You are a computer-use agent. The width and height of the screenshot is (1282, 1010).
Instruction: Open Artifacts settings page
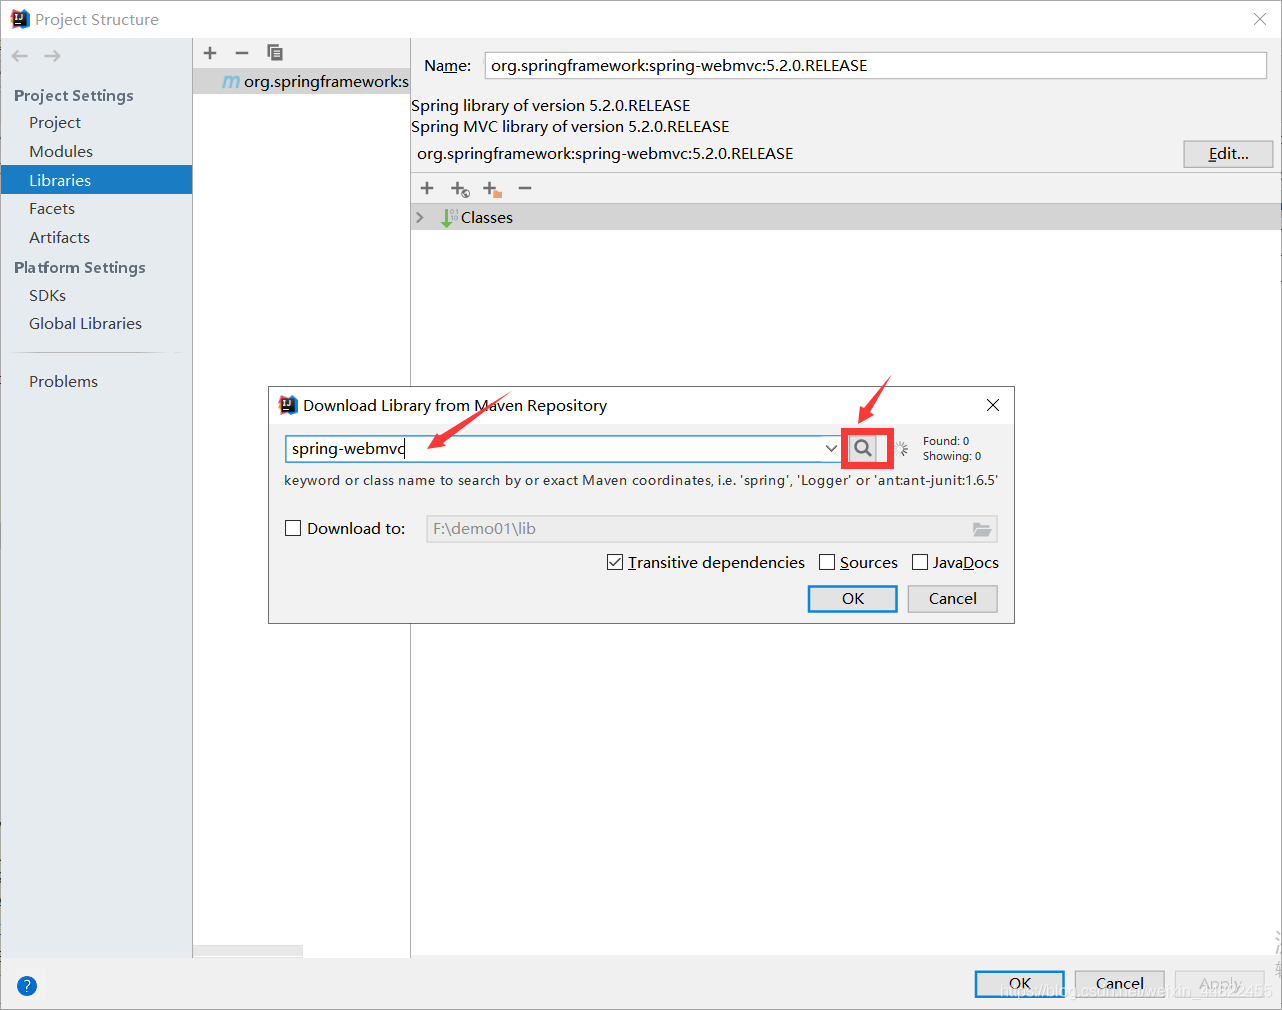(59, 237)
